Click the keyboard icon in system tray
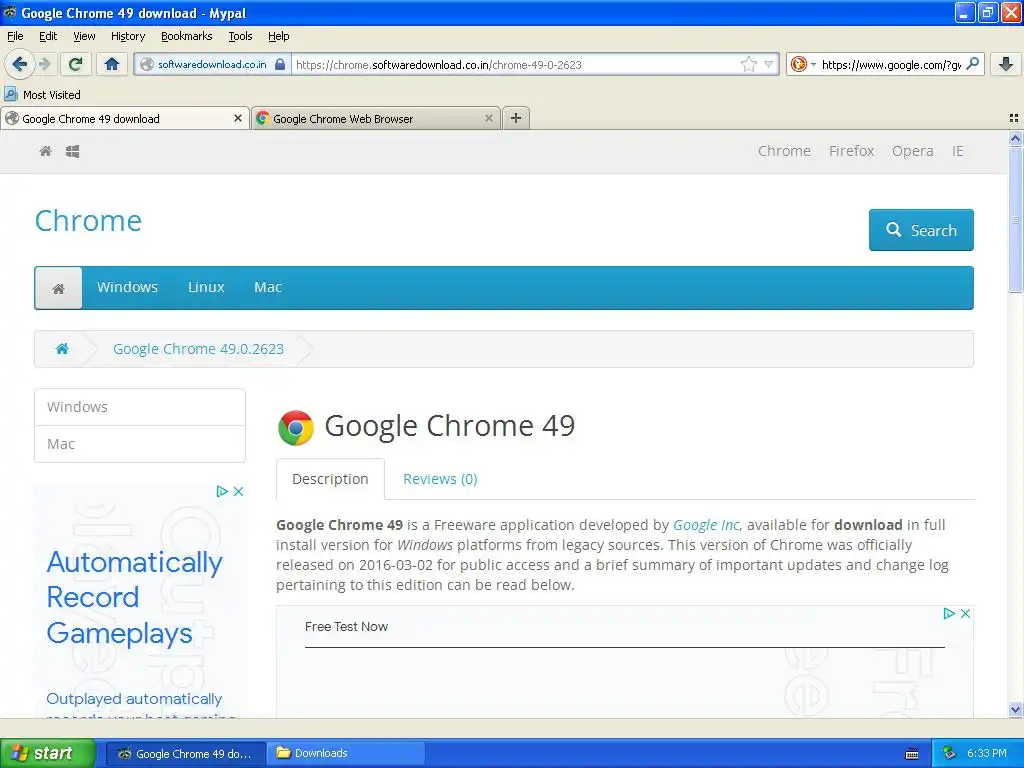The width and height of the screenshot is (1024, 768). 912,754
